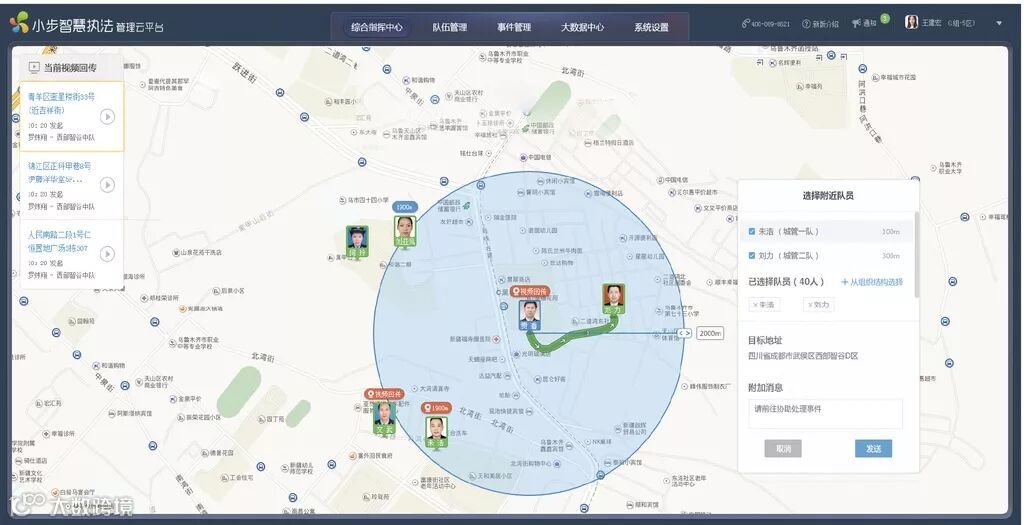This screenshot has width=1024, height=525.
Task: Click 300m distance for 刘力
Action: point(890,256)
